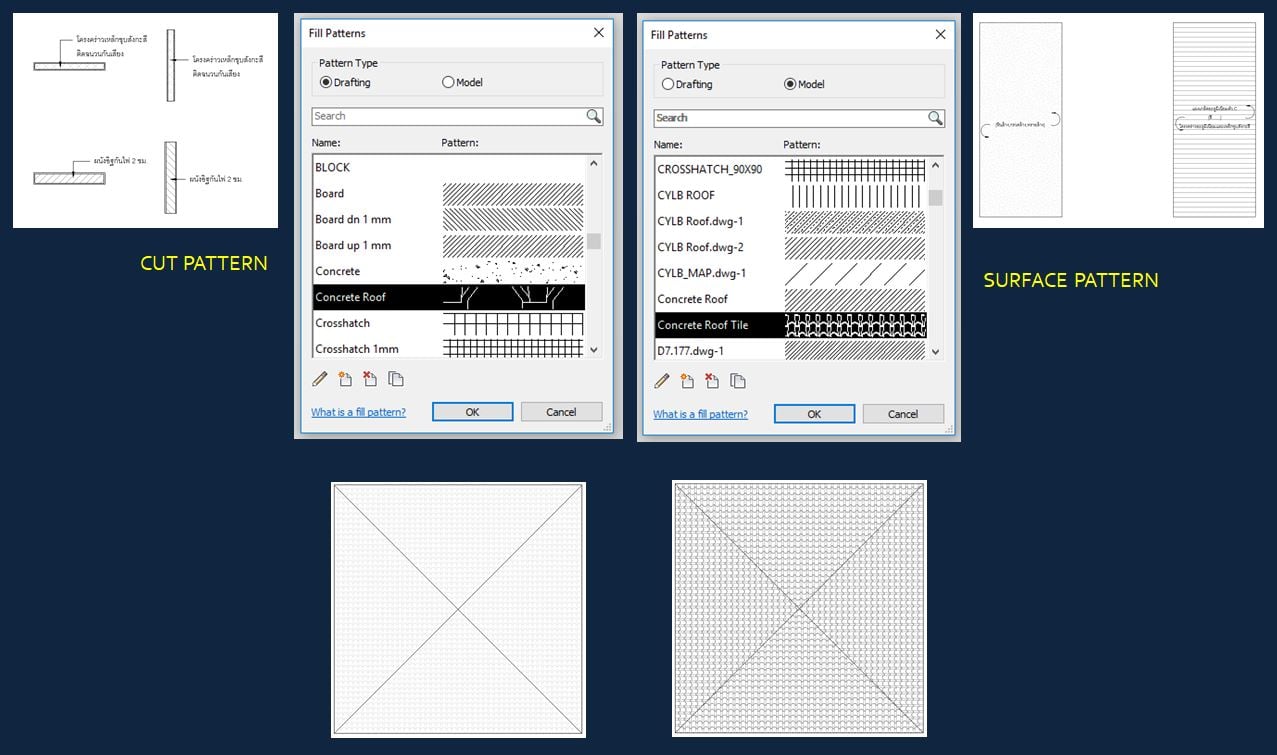The image size is (1277, 755).
Task: Select the 'Crosshatch 1mm' pattern
Action: click(449, 348)
